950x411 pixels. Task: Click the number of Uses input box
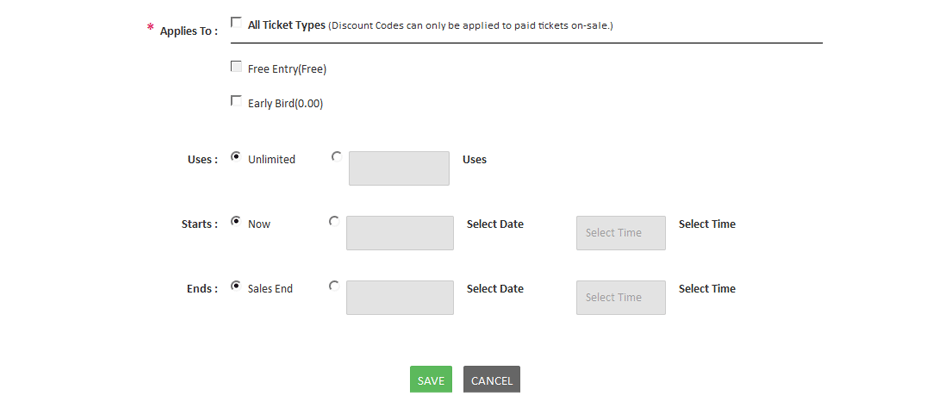pos(399,169)
